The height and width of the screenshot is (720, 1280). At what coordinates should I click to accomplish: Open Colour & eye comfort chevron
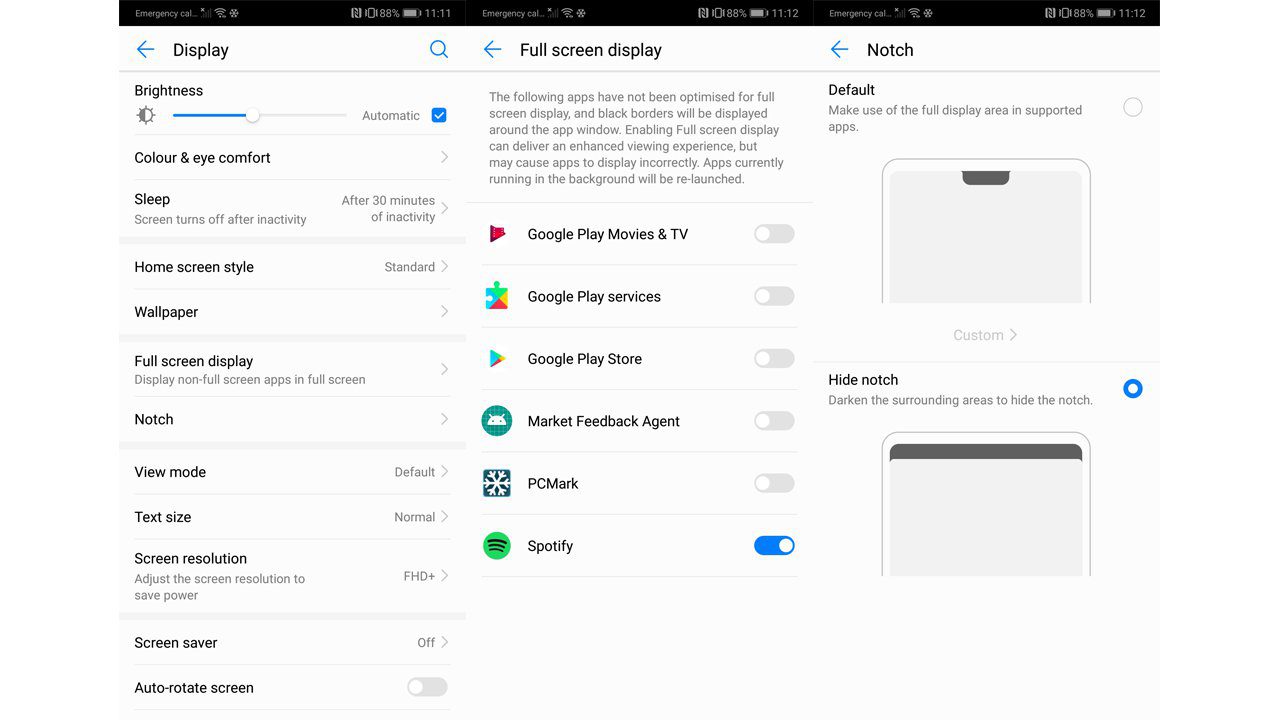coord(445,157)
